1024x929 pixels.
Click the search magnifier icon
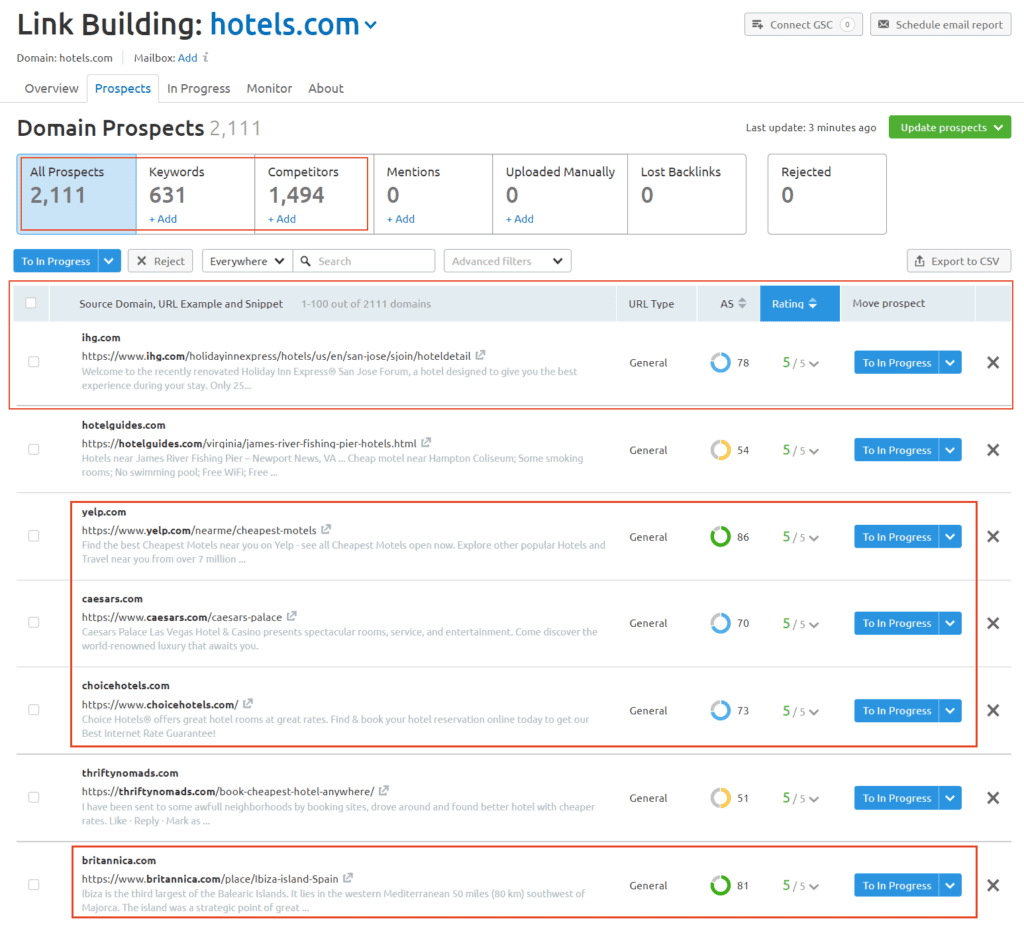tap(305, 261)
